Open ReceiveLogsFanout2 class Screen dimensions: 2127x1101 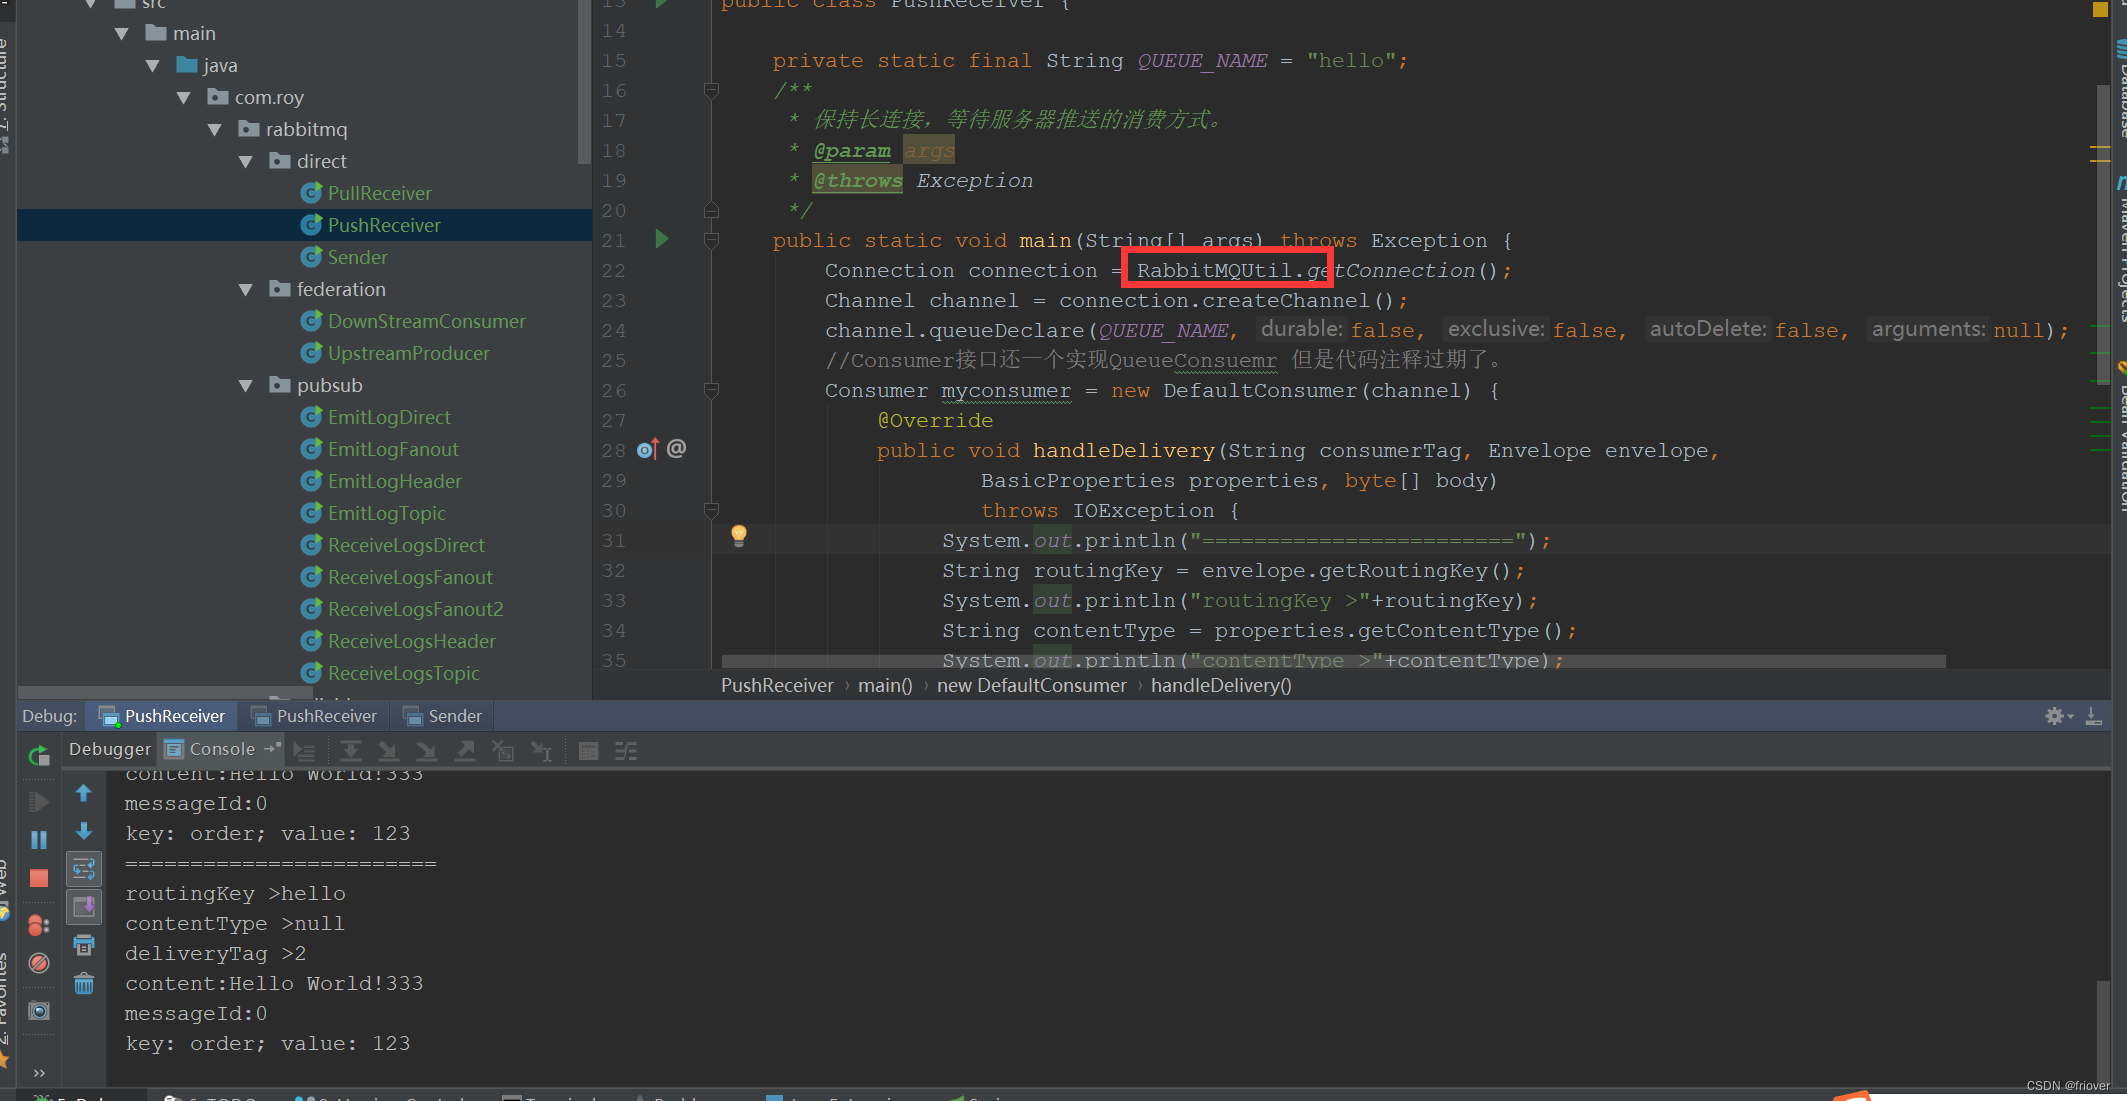[x=416, y=609]
